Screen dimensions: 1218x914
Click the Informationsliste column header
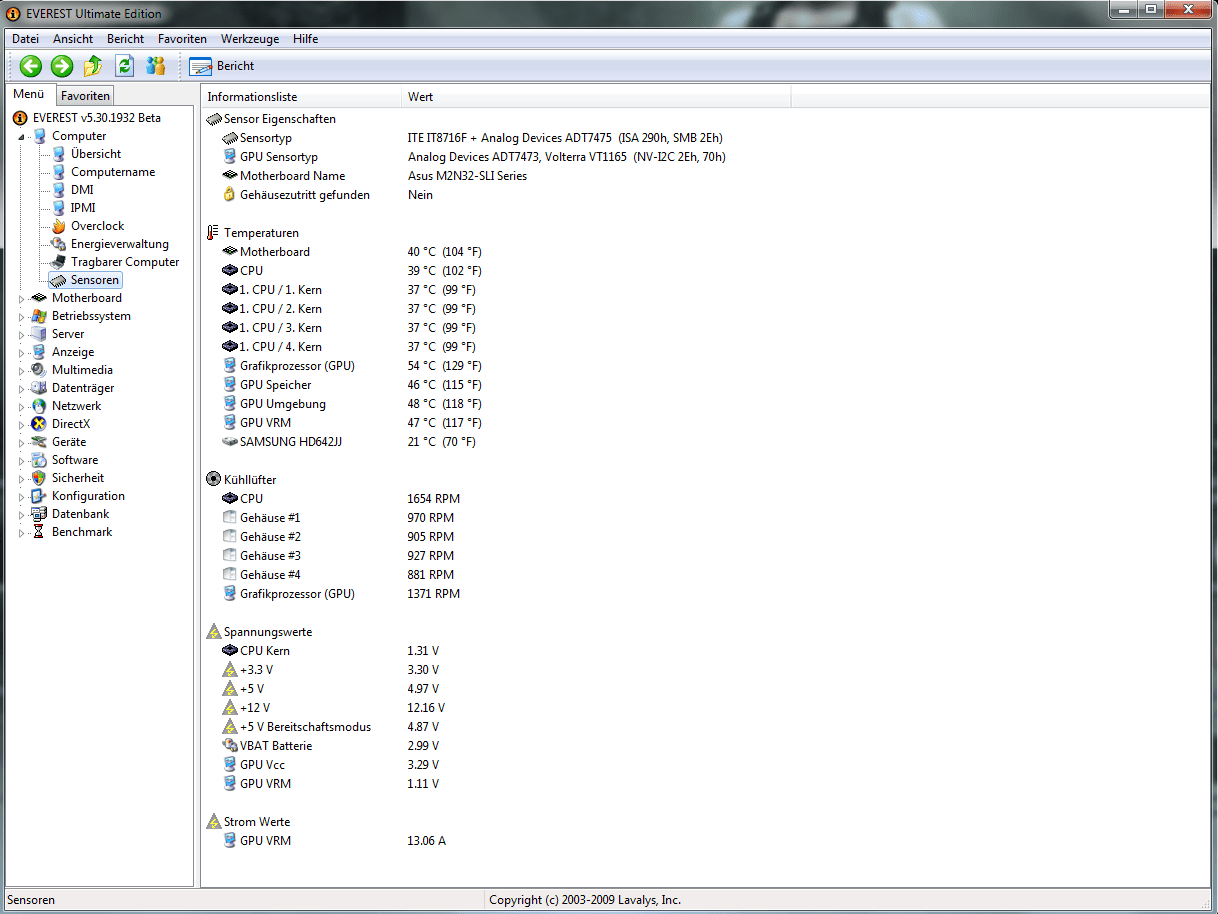tap(301, 97)
